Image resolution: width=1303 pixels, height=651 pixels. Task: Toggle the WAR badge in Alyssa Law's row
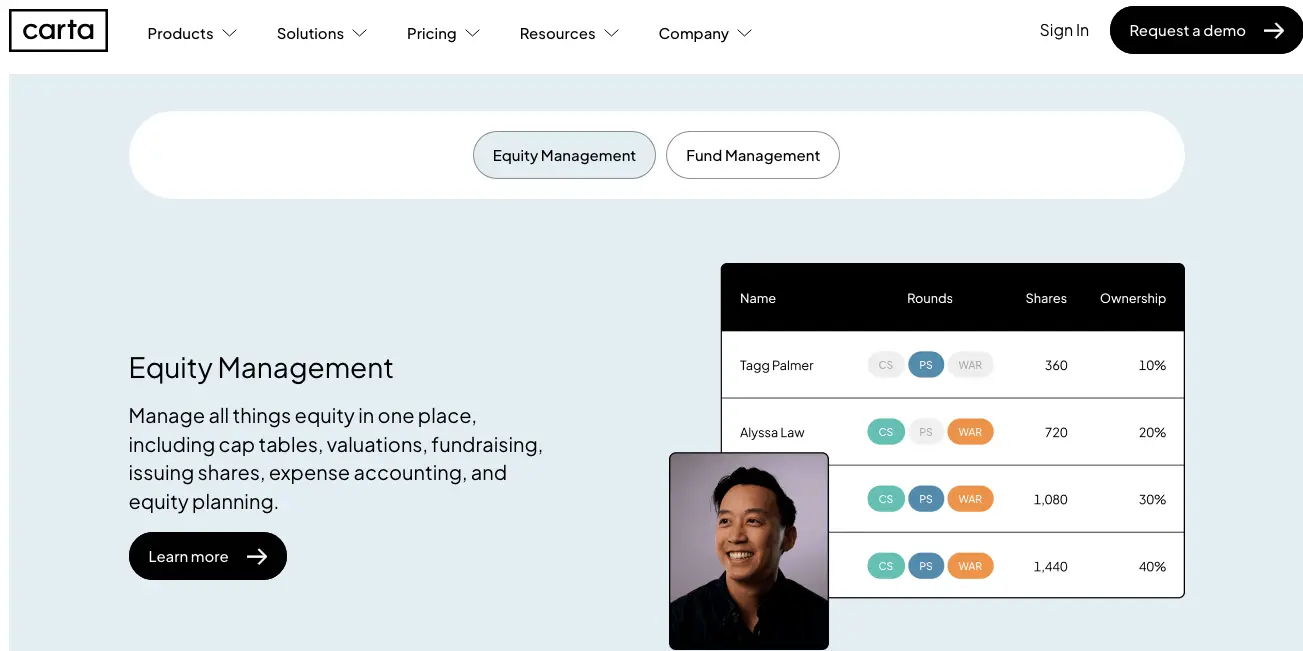pyautogui.click(x=970, y=432)
